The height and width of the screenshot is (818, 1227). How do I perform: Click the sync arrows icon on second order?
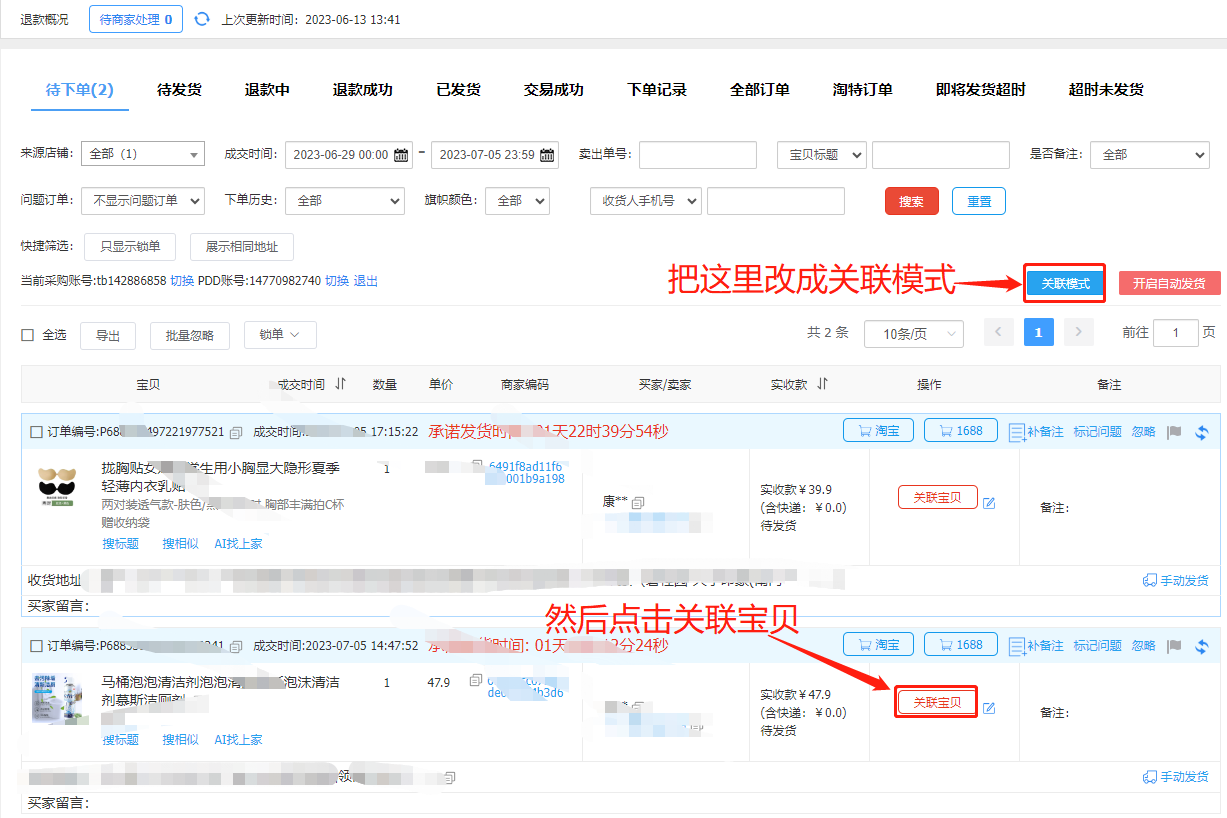[1201, 646]
